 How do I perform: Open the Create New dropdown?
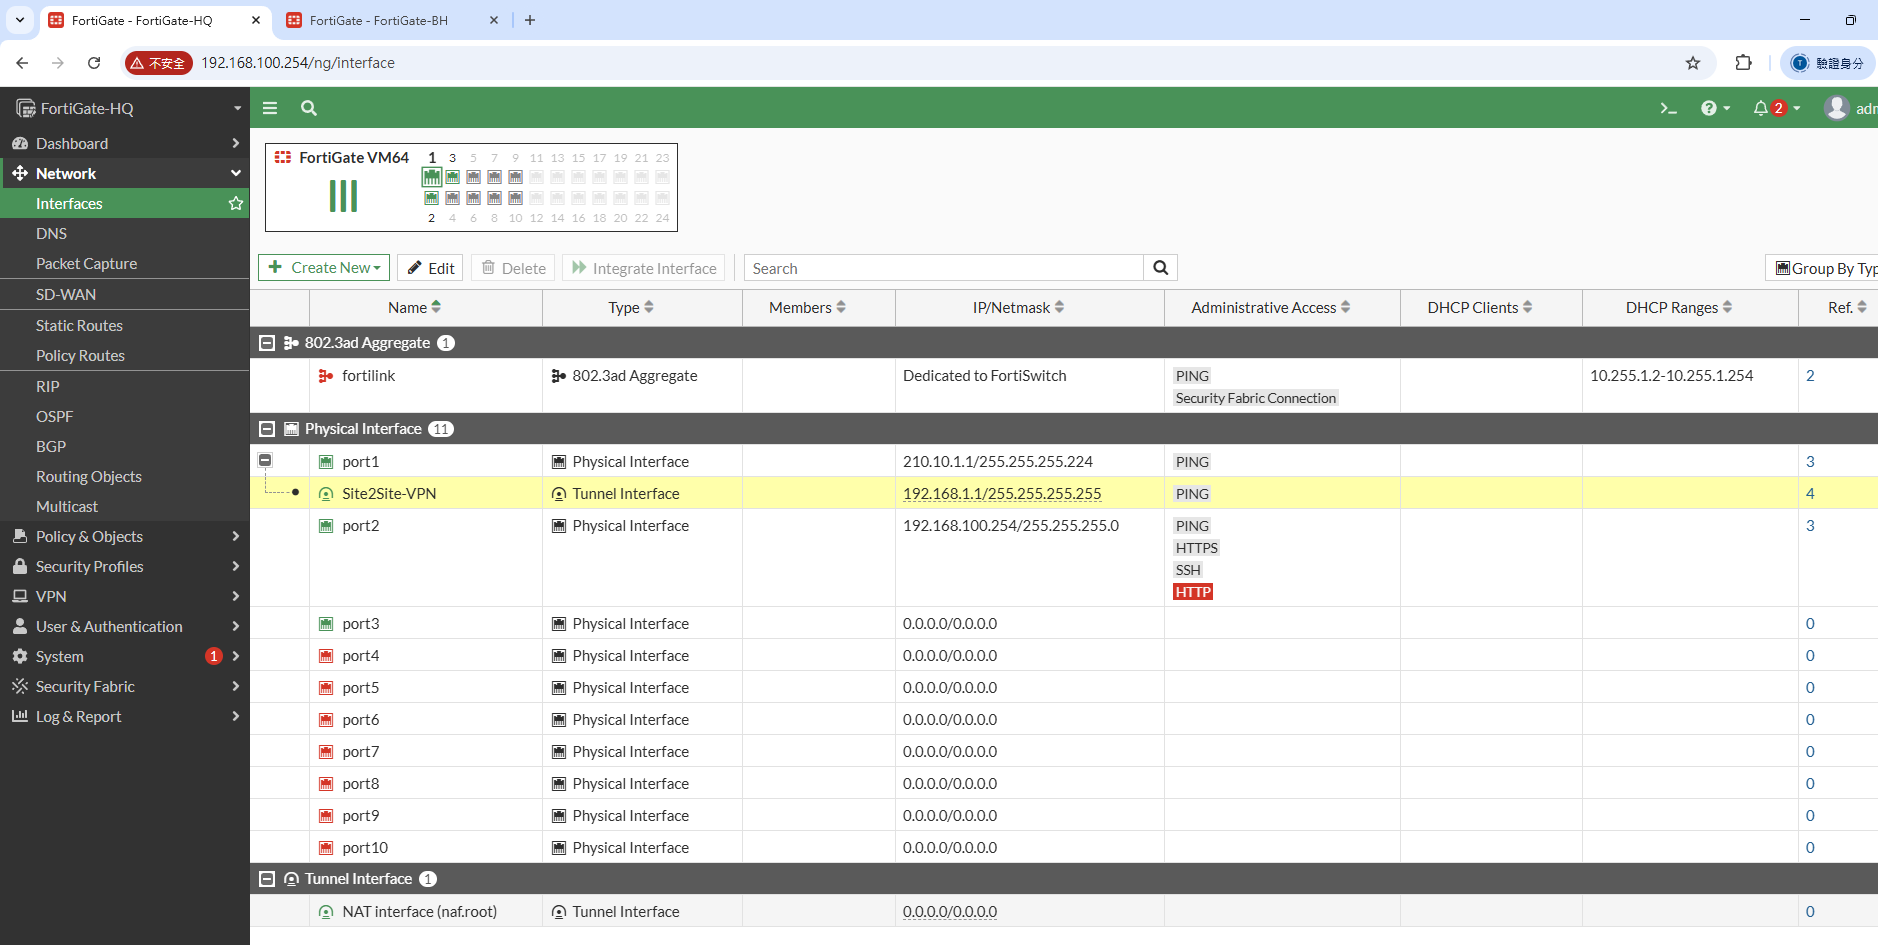coord(324,268)
